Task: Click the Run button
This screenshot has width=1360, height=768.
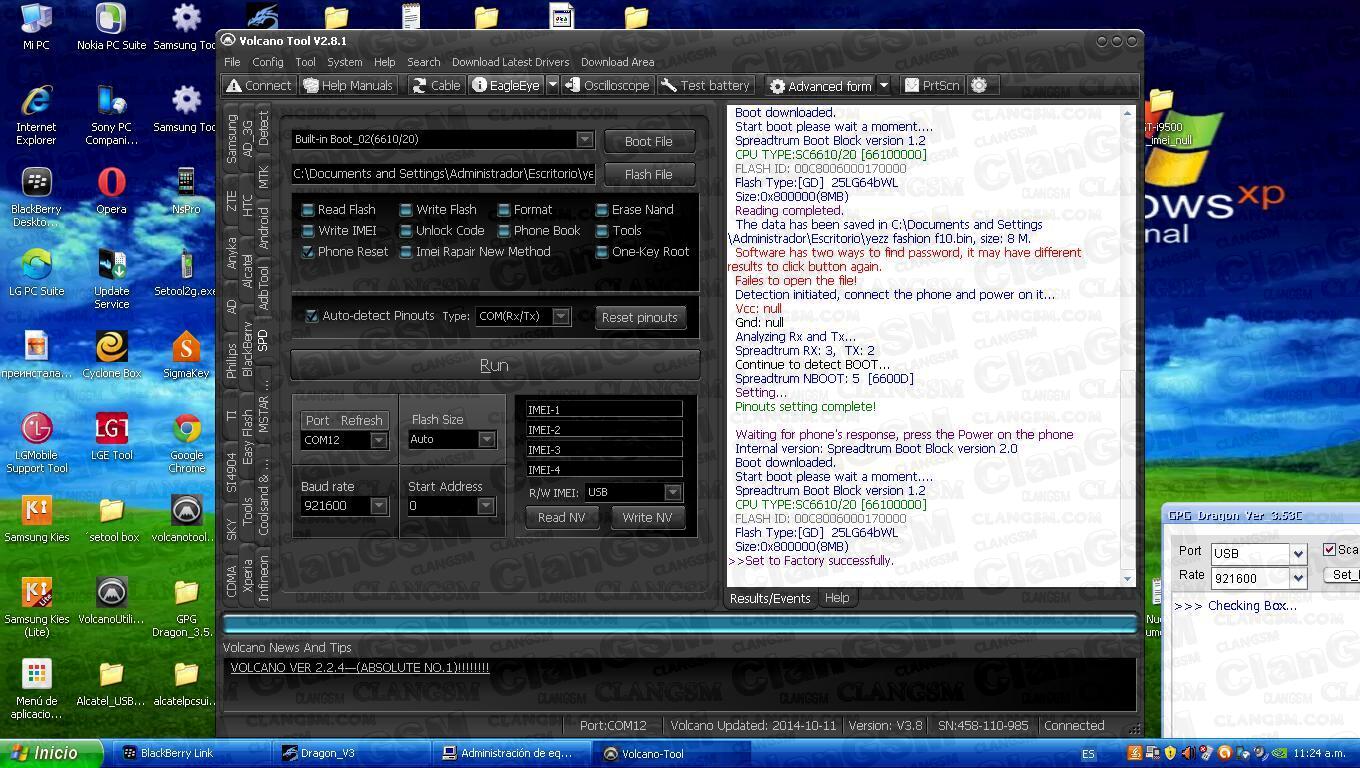Action: [495, 365]
